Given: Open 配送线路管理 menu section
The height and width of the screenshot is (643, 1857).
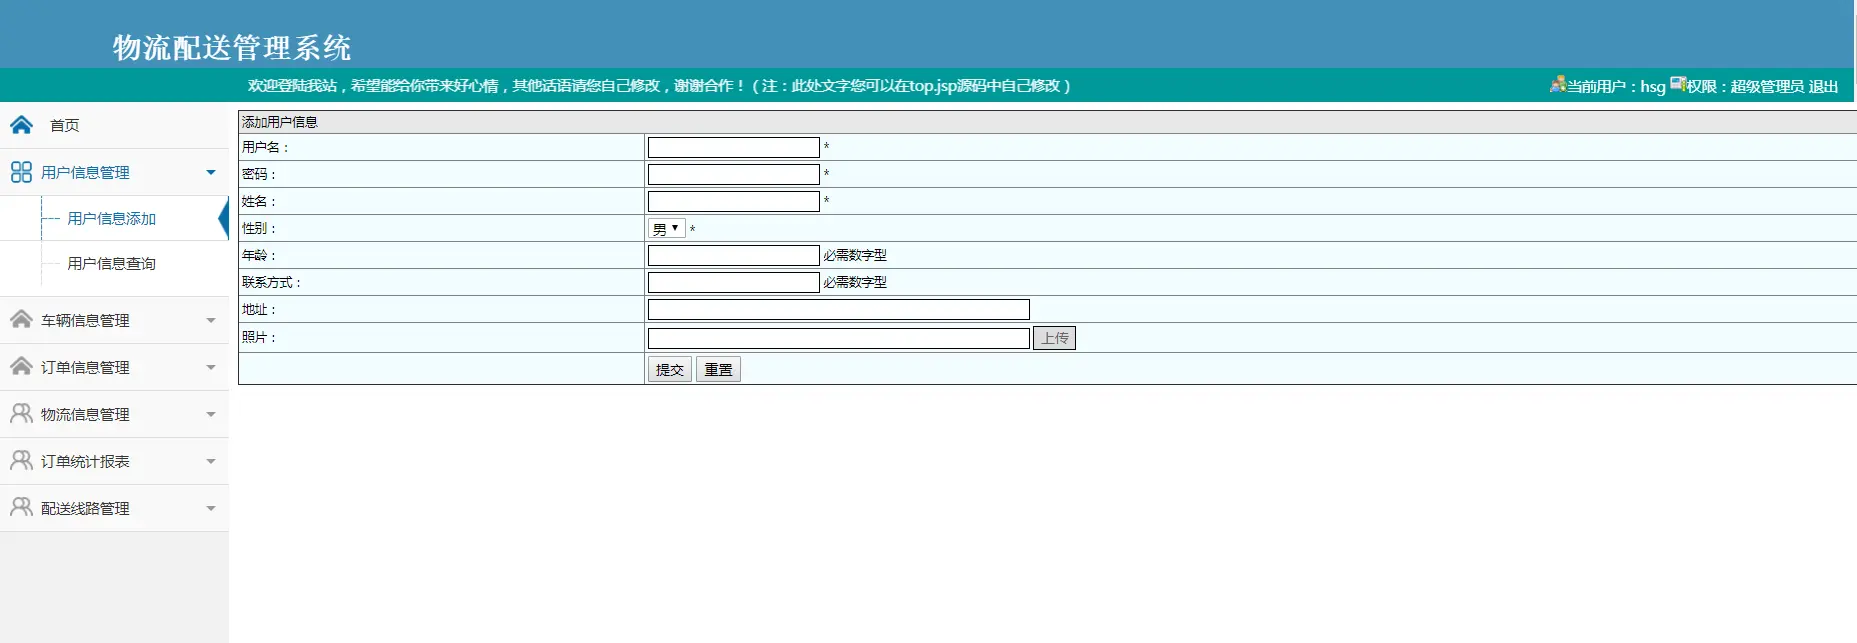Looking at the screenshot, I should pyautogui.click(x=114, y=508).
